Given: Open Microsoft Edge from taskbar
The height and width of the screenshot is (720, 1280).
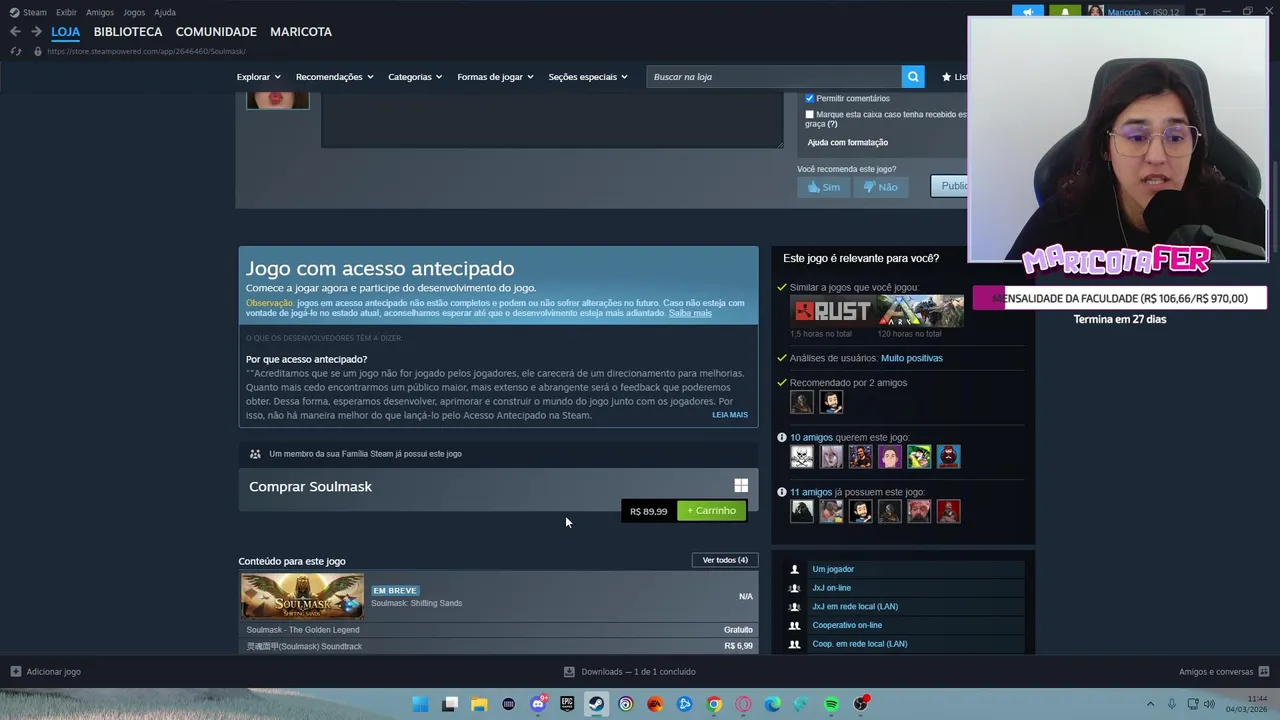Looking at the screenshot, I should click(772, 704).
